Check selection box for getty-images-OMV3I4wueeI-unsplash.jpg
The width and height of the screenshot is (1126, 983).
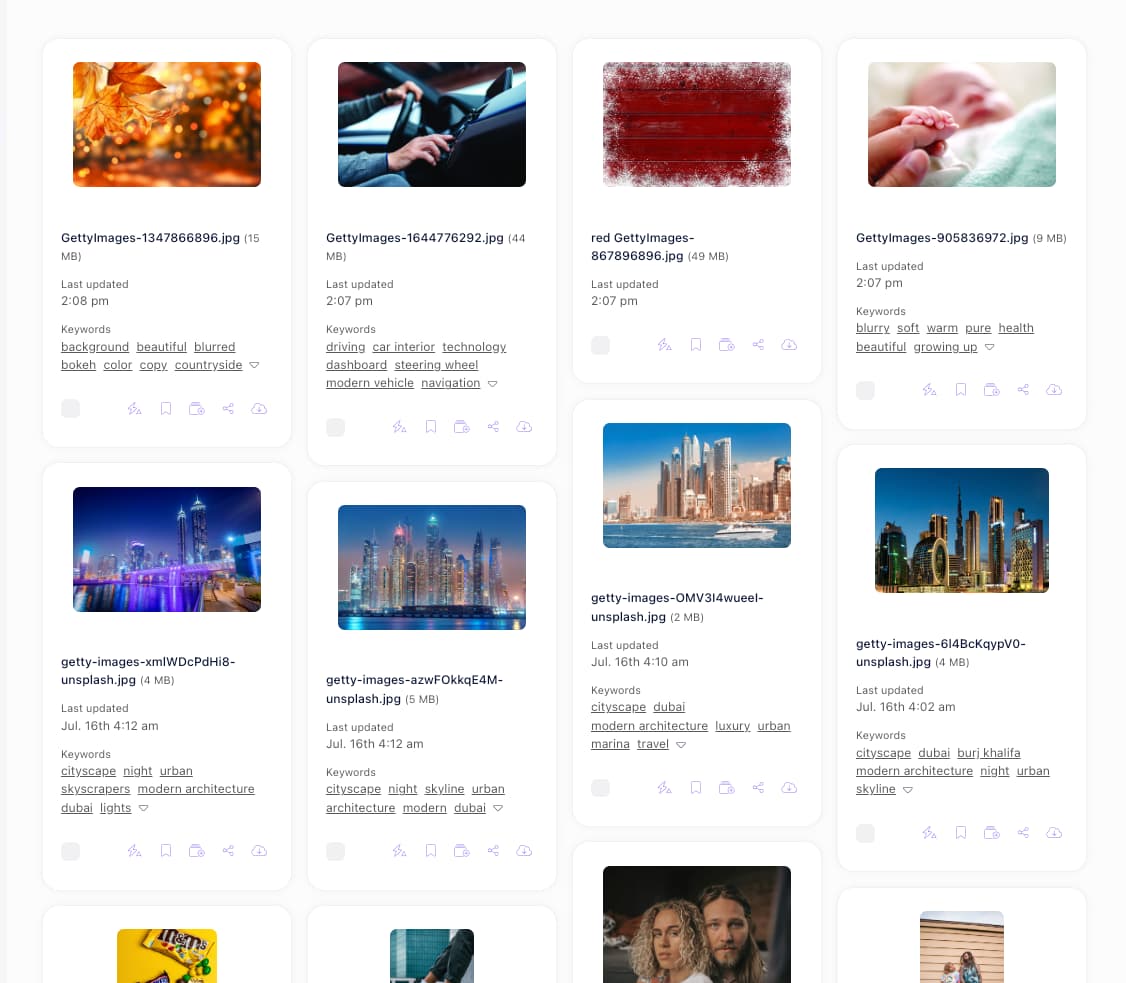tap(600, 788)
